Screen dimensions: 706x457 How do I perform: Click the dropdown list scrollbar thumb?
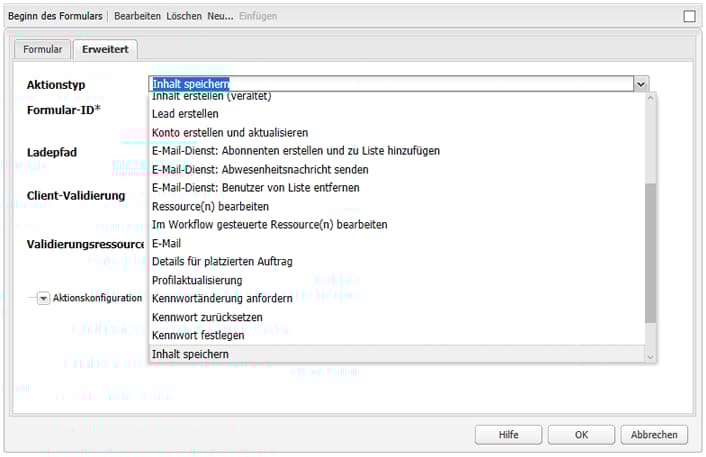650,253
